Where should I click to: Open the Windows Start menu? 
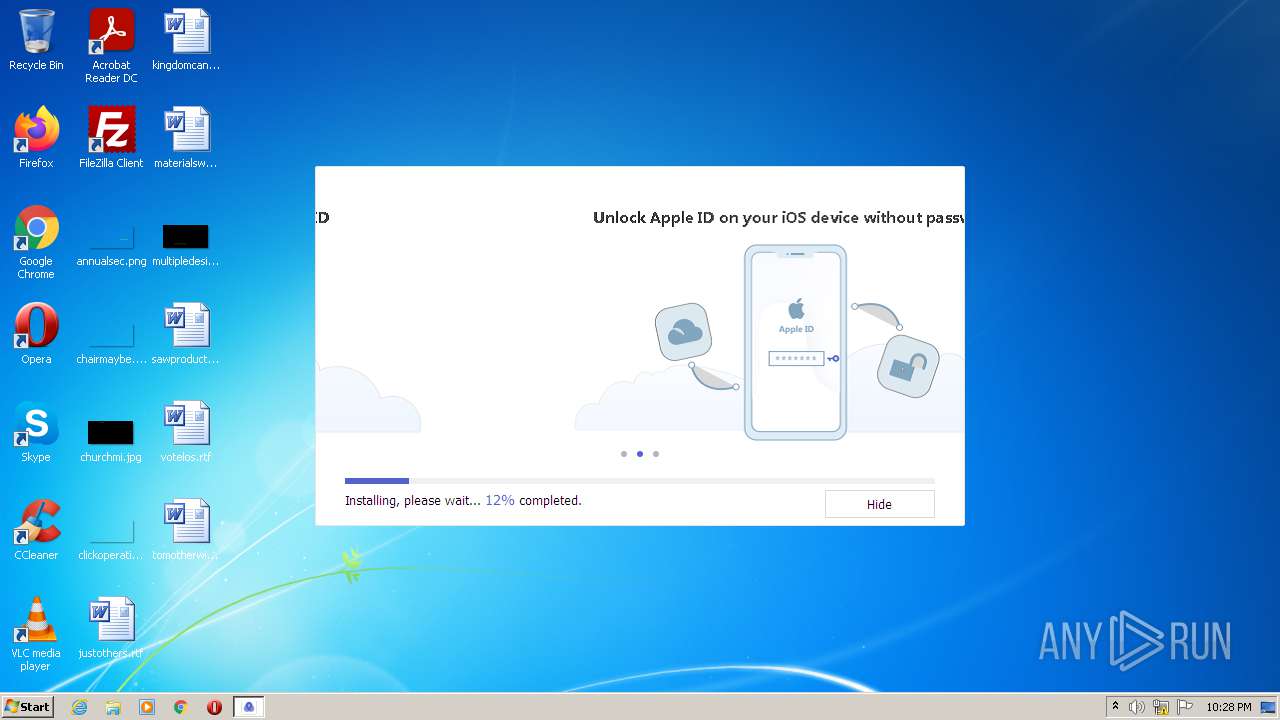27,706
